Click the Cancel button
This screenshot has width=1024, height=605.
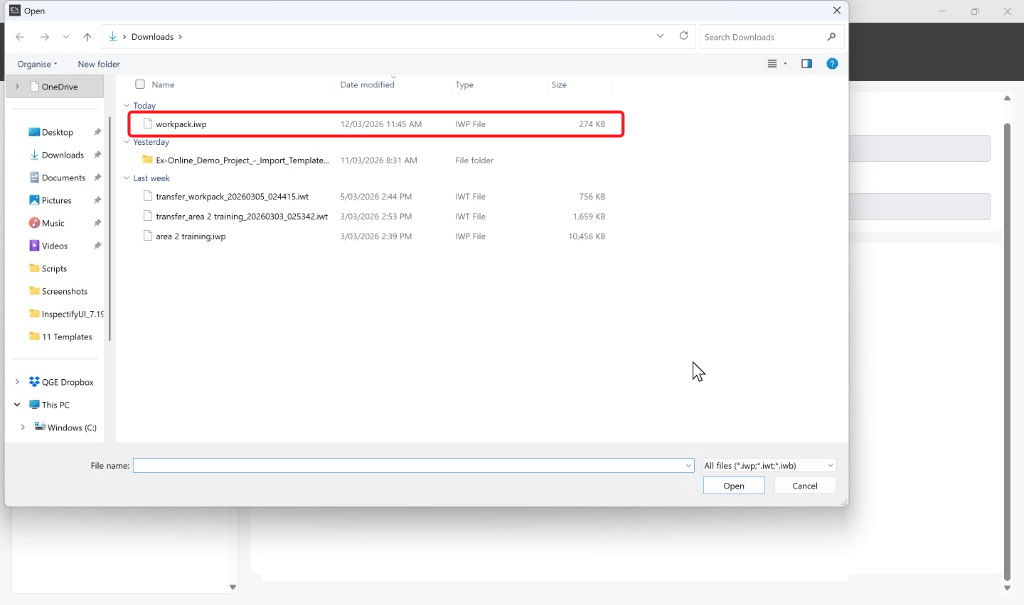click(805, 485)
